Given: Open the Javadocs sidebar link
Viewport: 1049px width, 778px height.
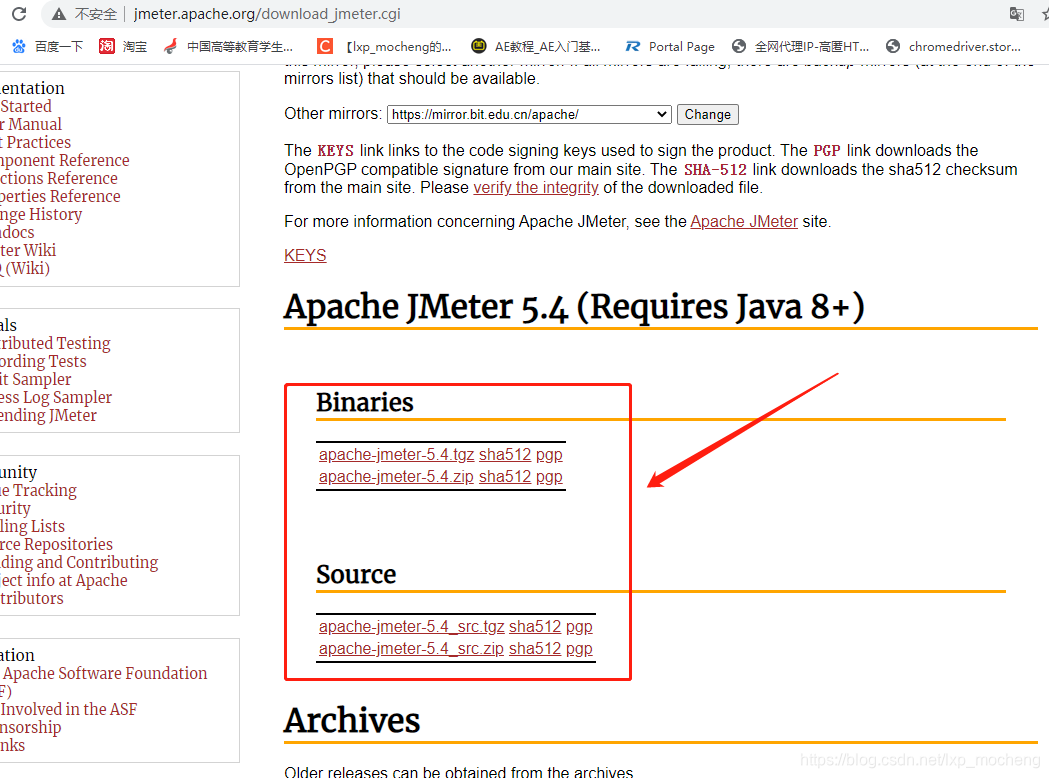Looking at the screenshot, I should pyautogui.click(x=17, y=233).
